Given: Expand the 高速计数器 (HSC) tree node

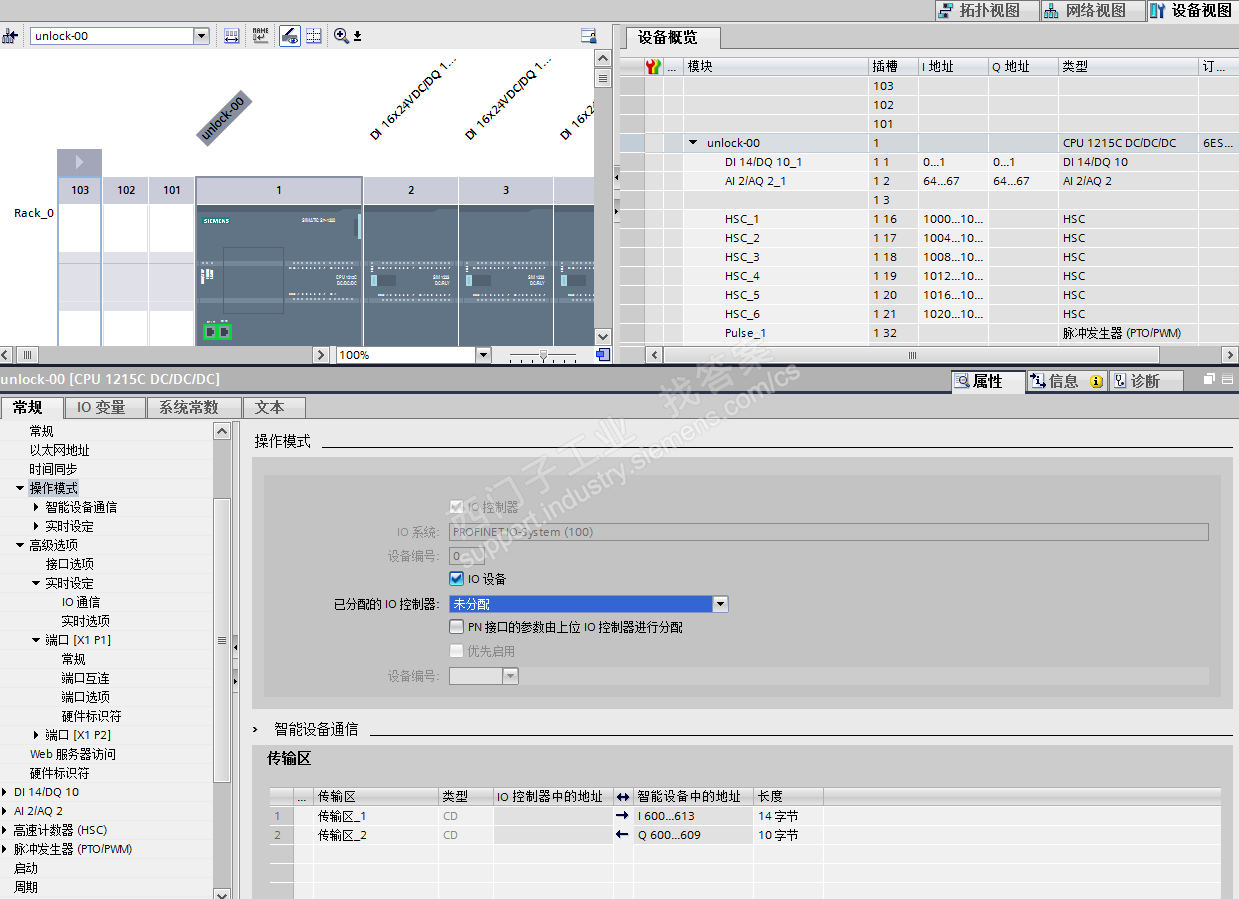Looking at the screenshot, I should [x=5, y=830].
